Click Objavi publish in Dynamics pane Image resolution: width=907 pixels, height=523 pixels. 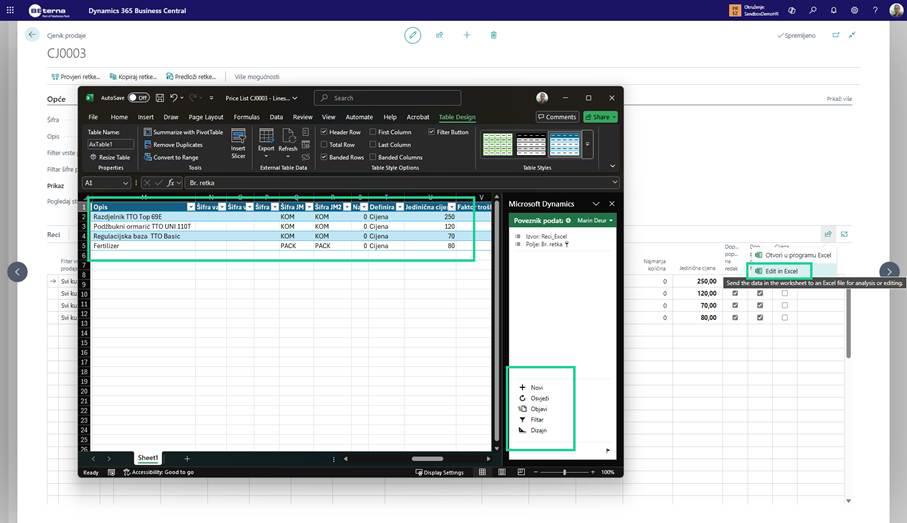click(522, 409)
